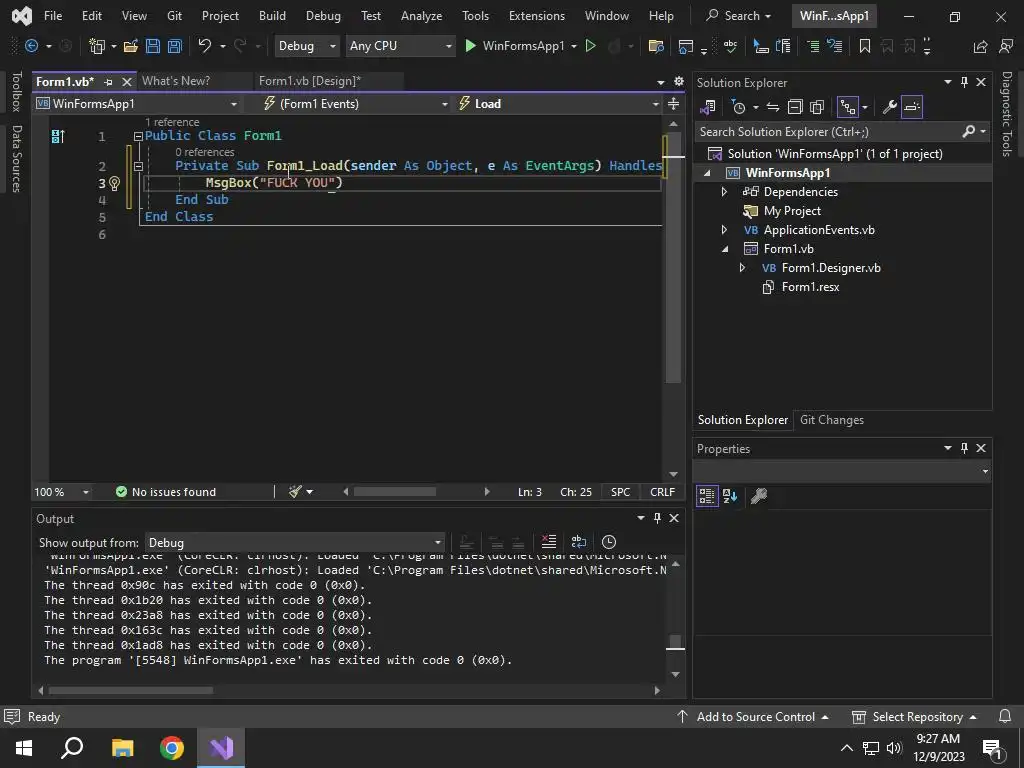1024x768 pixels.
Task: Toggle Categorized view in the Properties panel
Action: click(x=707, y=496)
